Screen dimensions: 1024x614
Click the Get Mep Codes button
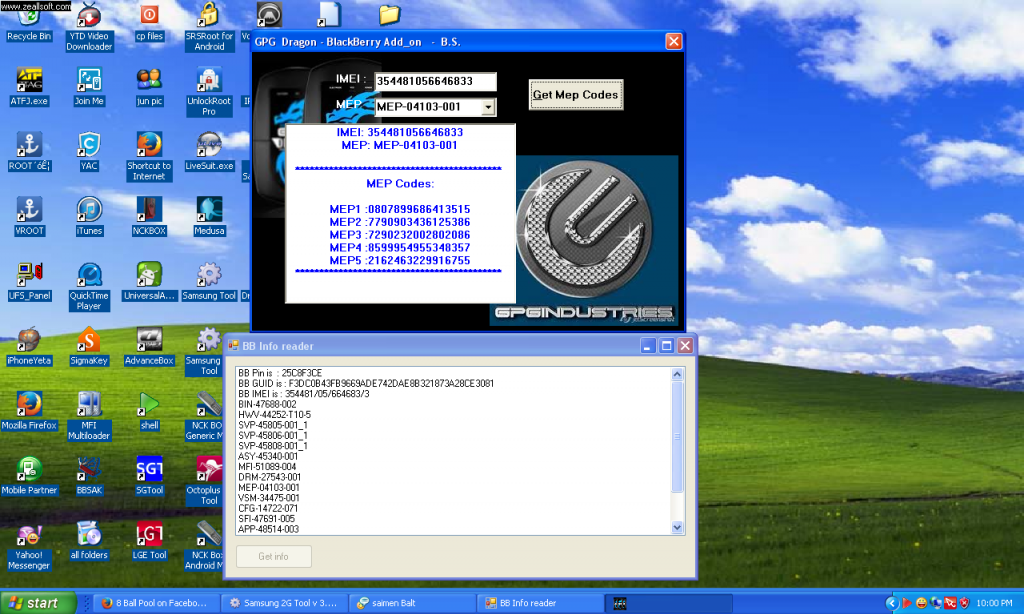(575, 95)
